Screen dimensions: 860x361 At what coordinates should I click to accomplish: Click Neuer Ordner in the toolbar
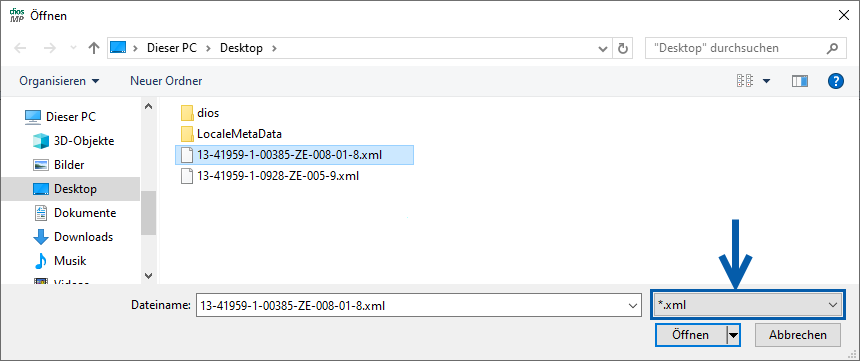pyautogui.click(x=166, y=81)
